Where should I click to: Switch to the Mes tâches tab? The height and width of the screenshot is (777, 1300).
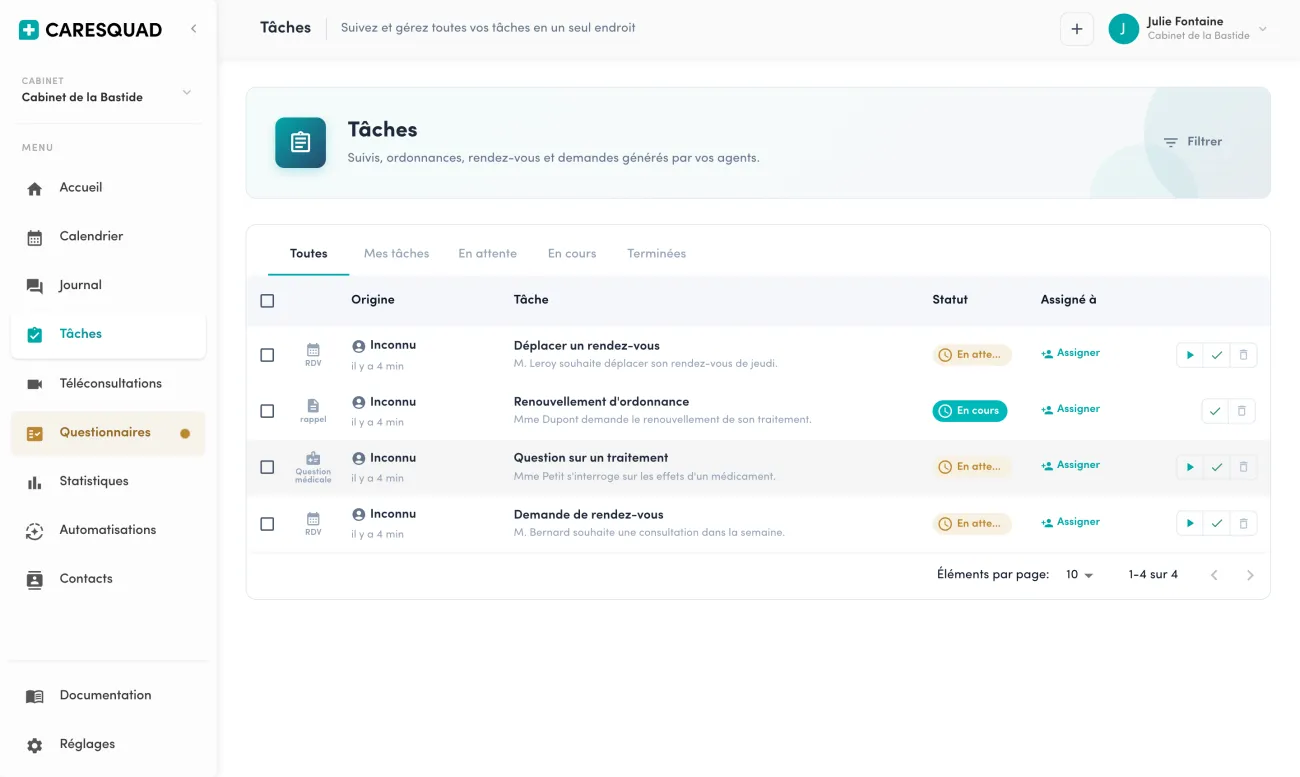click(x=396, y=254)
